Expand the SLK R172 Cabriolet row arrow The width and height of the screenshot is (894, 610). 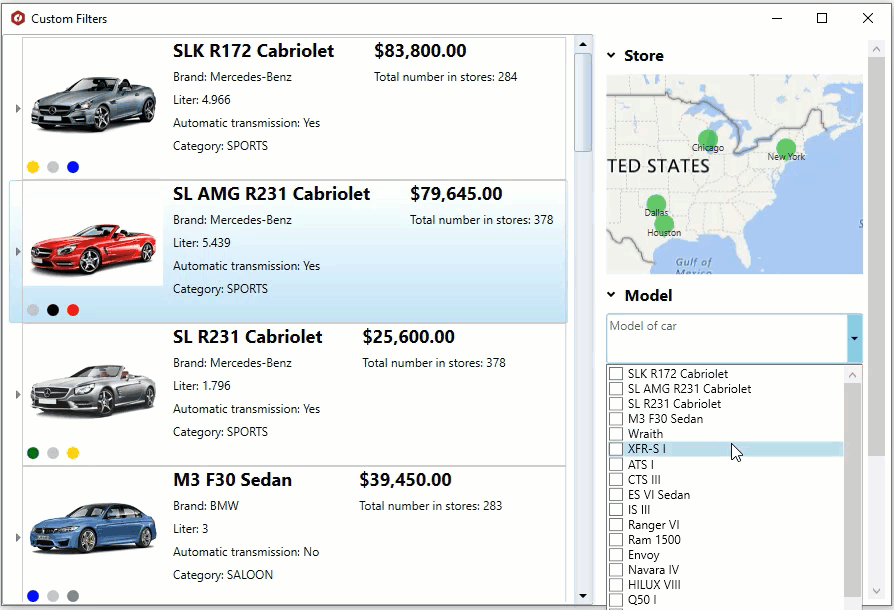17,108
